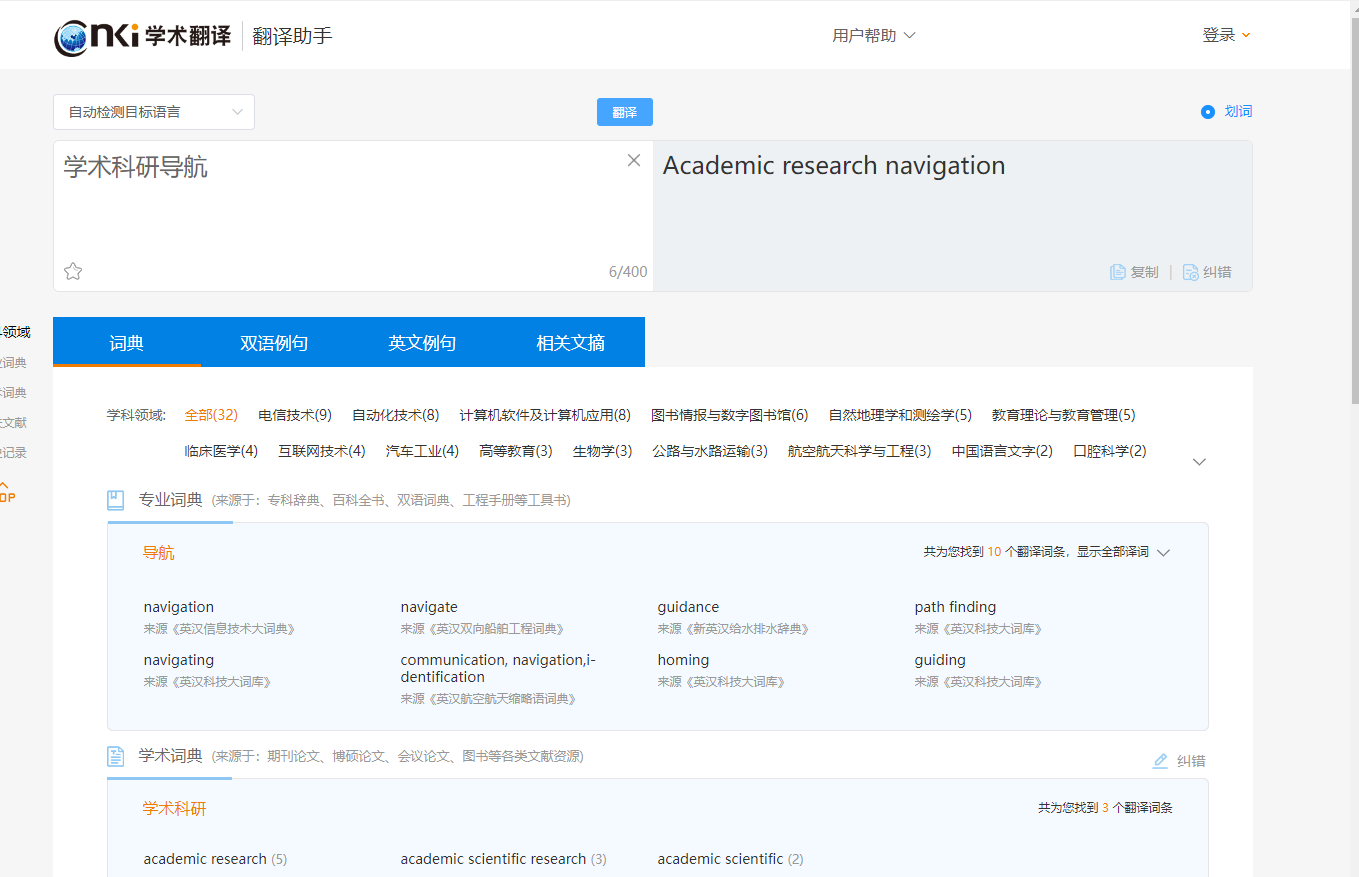Clear the source text with the X icon
Viewport: 1359px width, 877px height.
[x=634, y=161]
